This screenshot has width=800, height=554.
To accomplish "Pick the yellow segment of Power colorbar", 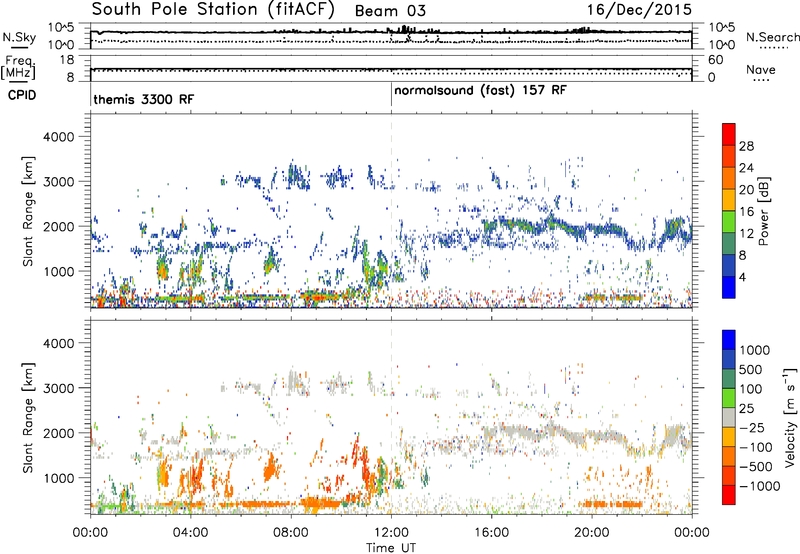I will (729, 200).
